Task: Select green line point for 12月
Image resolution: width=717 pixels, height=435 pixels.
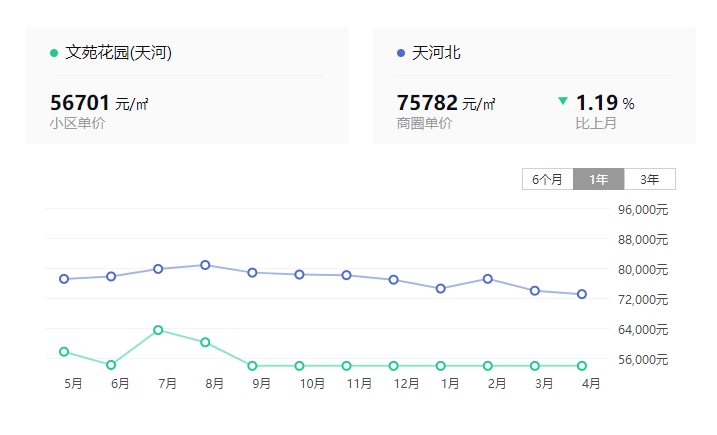Action: (x=394, y=366)
